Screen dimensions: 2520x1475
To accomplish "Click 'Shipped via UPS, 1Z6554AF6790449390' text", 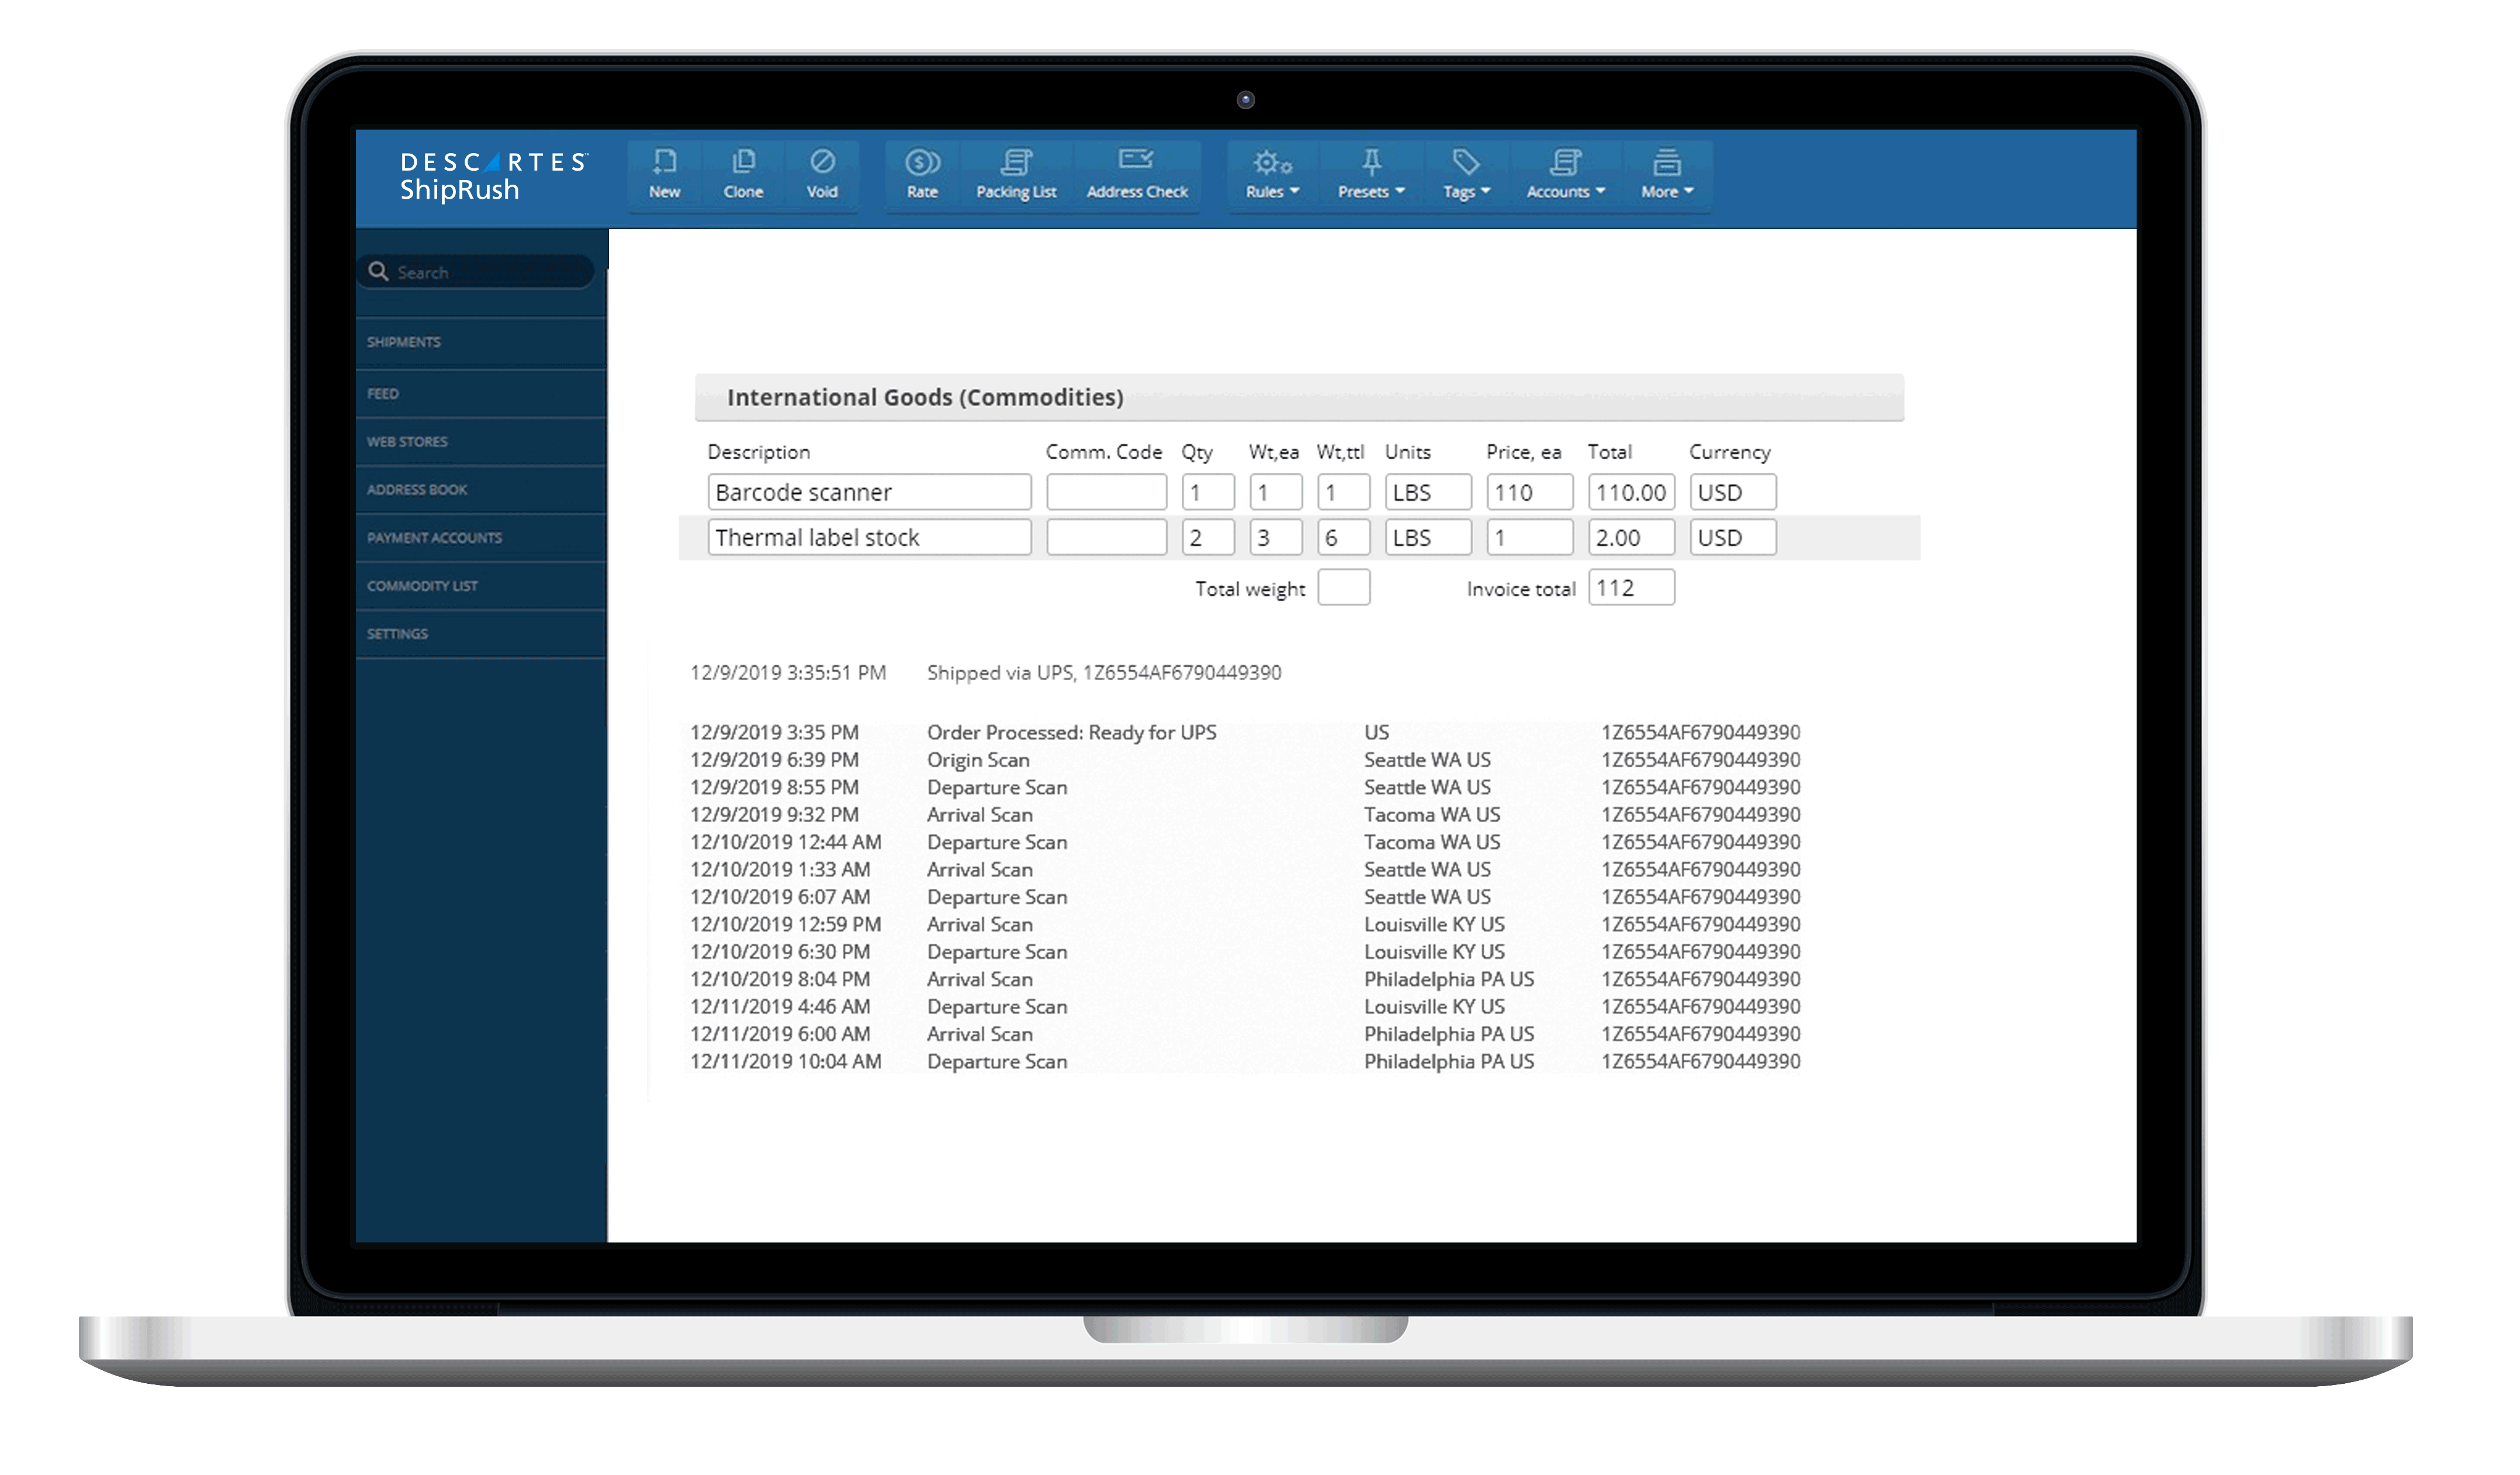I will 1104,672.
